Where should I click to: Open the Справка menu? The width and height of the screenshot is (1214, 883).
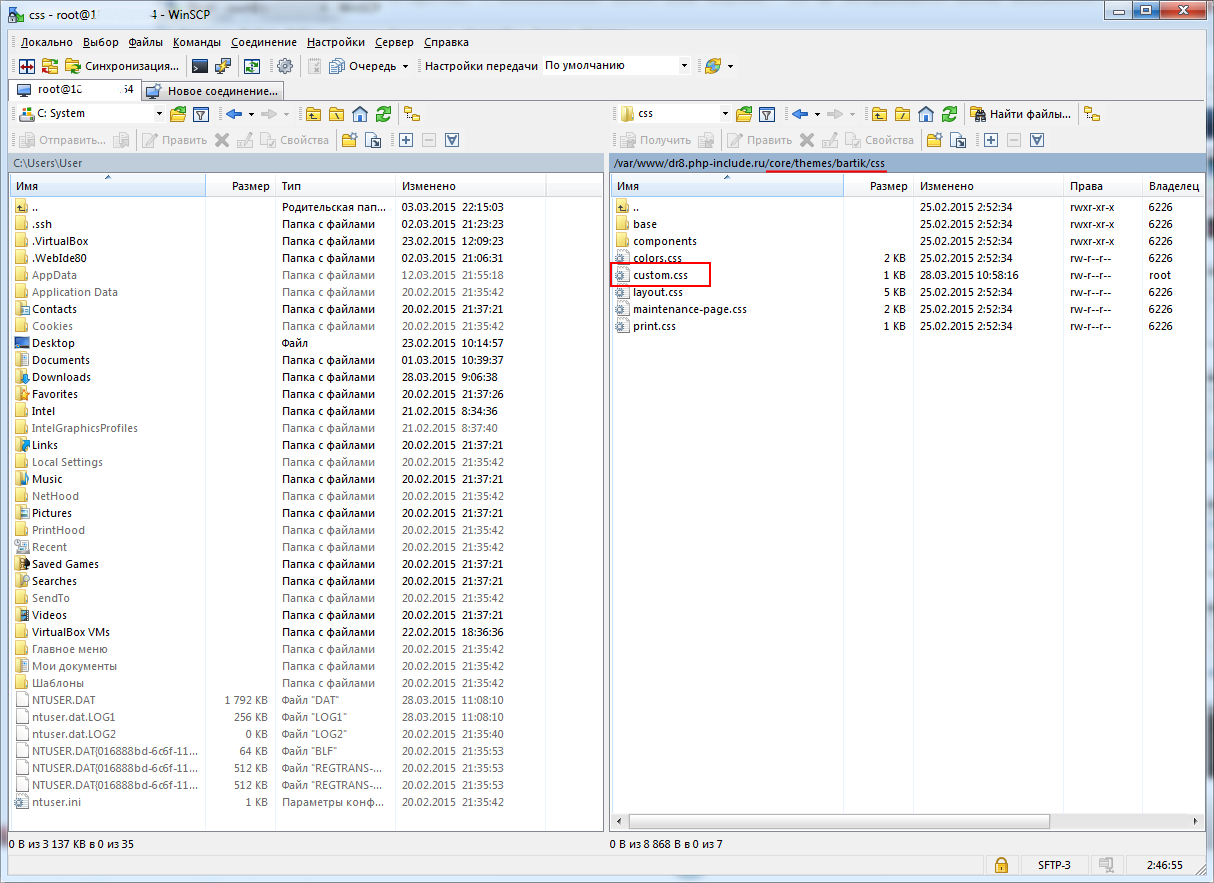pyautogui.click(x=446, y=42)
